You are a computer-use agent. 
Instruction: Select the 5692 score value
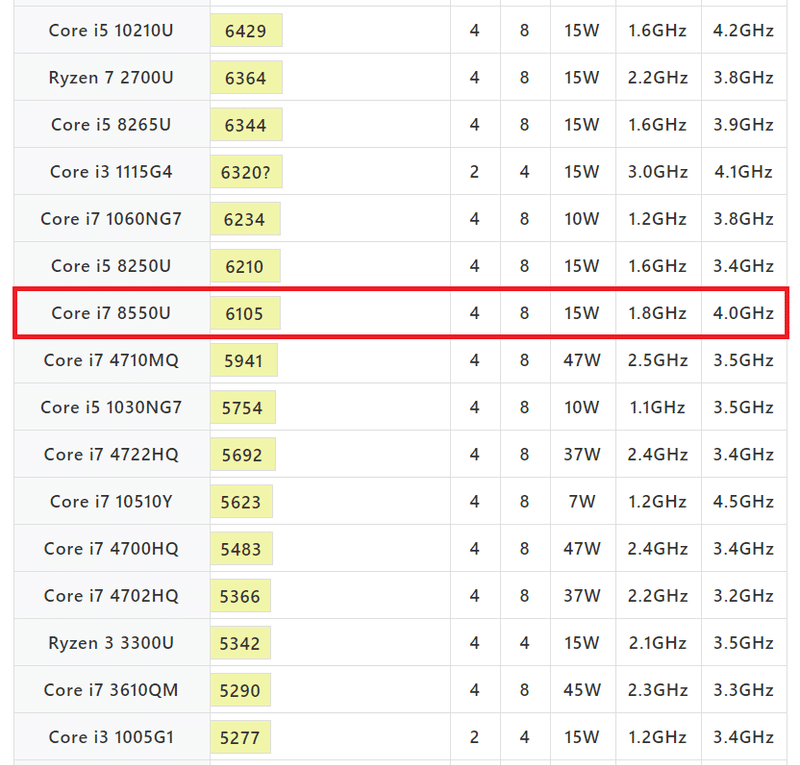pos(242,455)
